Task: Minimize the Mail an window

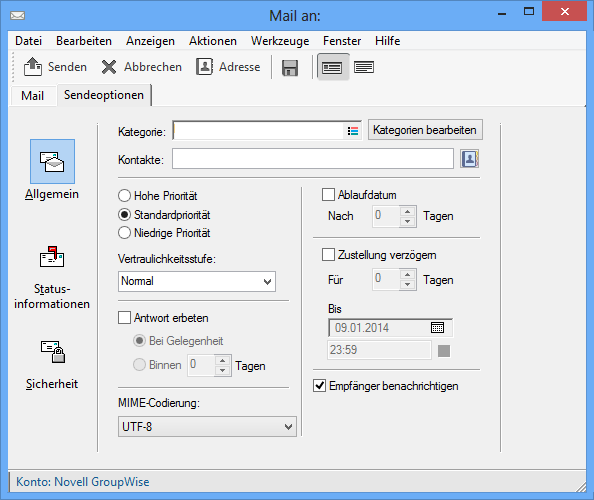Action: click(502, 14)
